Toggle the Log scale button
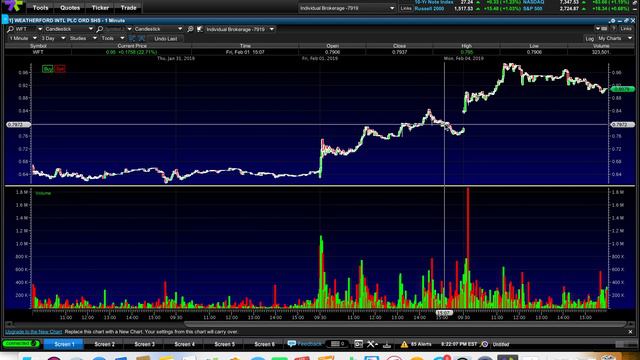Image resolution: width=640 pixels, height=360 pixels. 589,39
